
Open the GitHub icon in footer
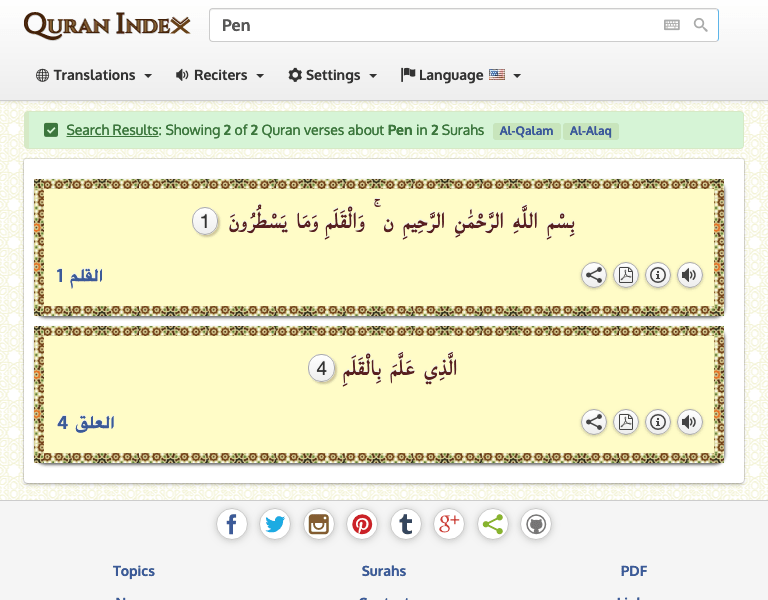pyautogui.click(x=536, y=524)
